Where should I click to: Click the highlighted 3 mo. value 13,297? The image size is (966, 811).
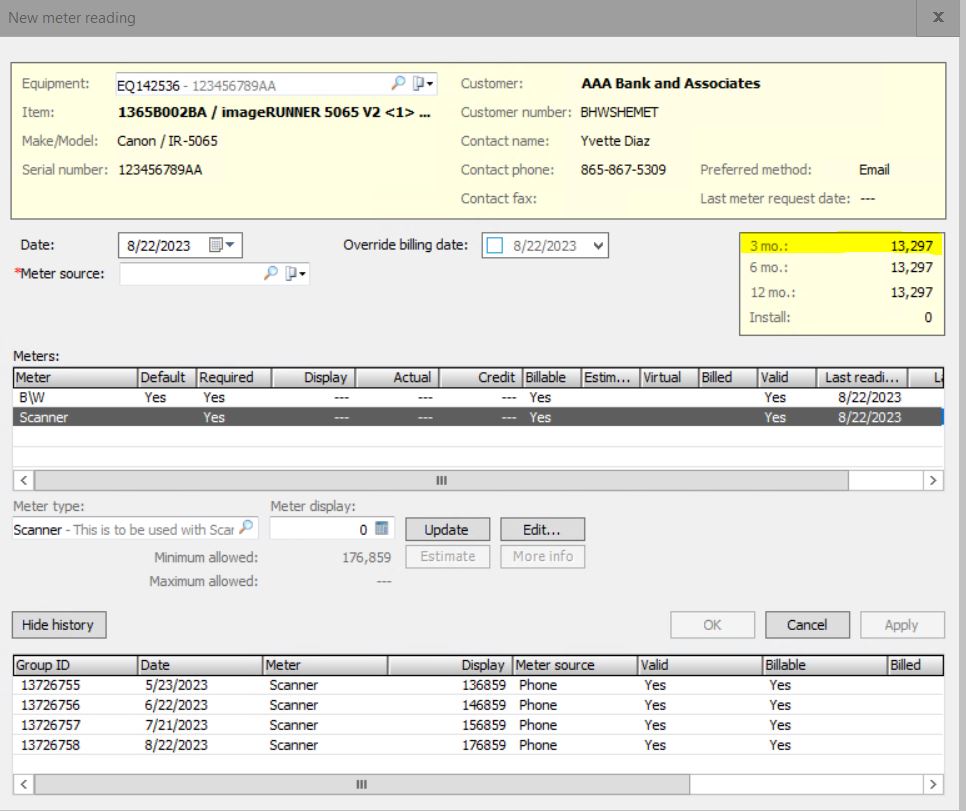pos(911,246)
